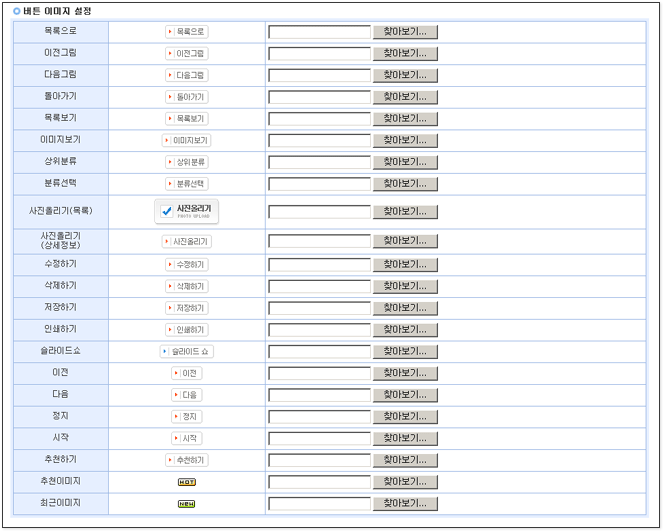Click the 시작 row file path field
Image resolution: width=665 pixels, height=532 pixels.
tap(319, 439)
